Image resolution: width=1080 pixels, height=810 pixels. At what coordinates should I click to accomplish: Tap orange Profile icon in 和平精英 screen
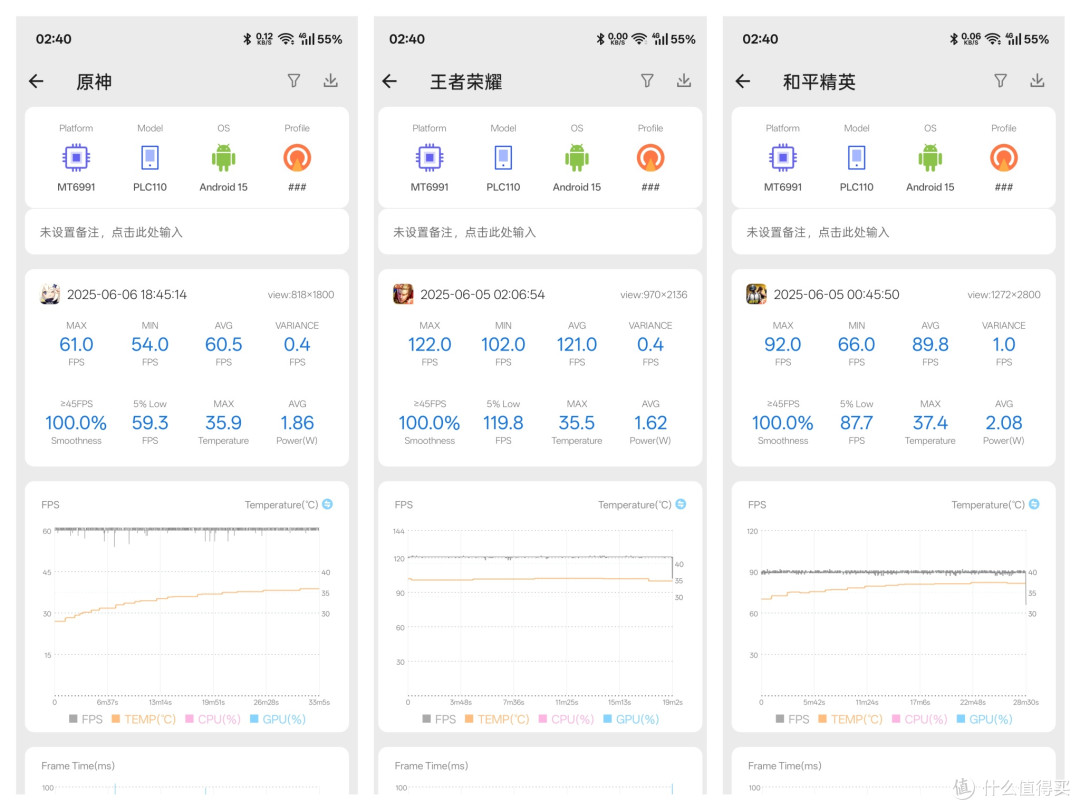(1004, 158)
